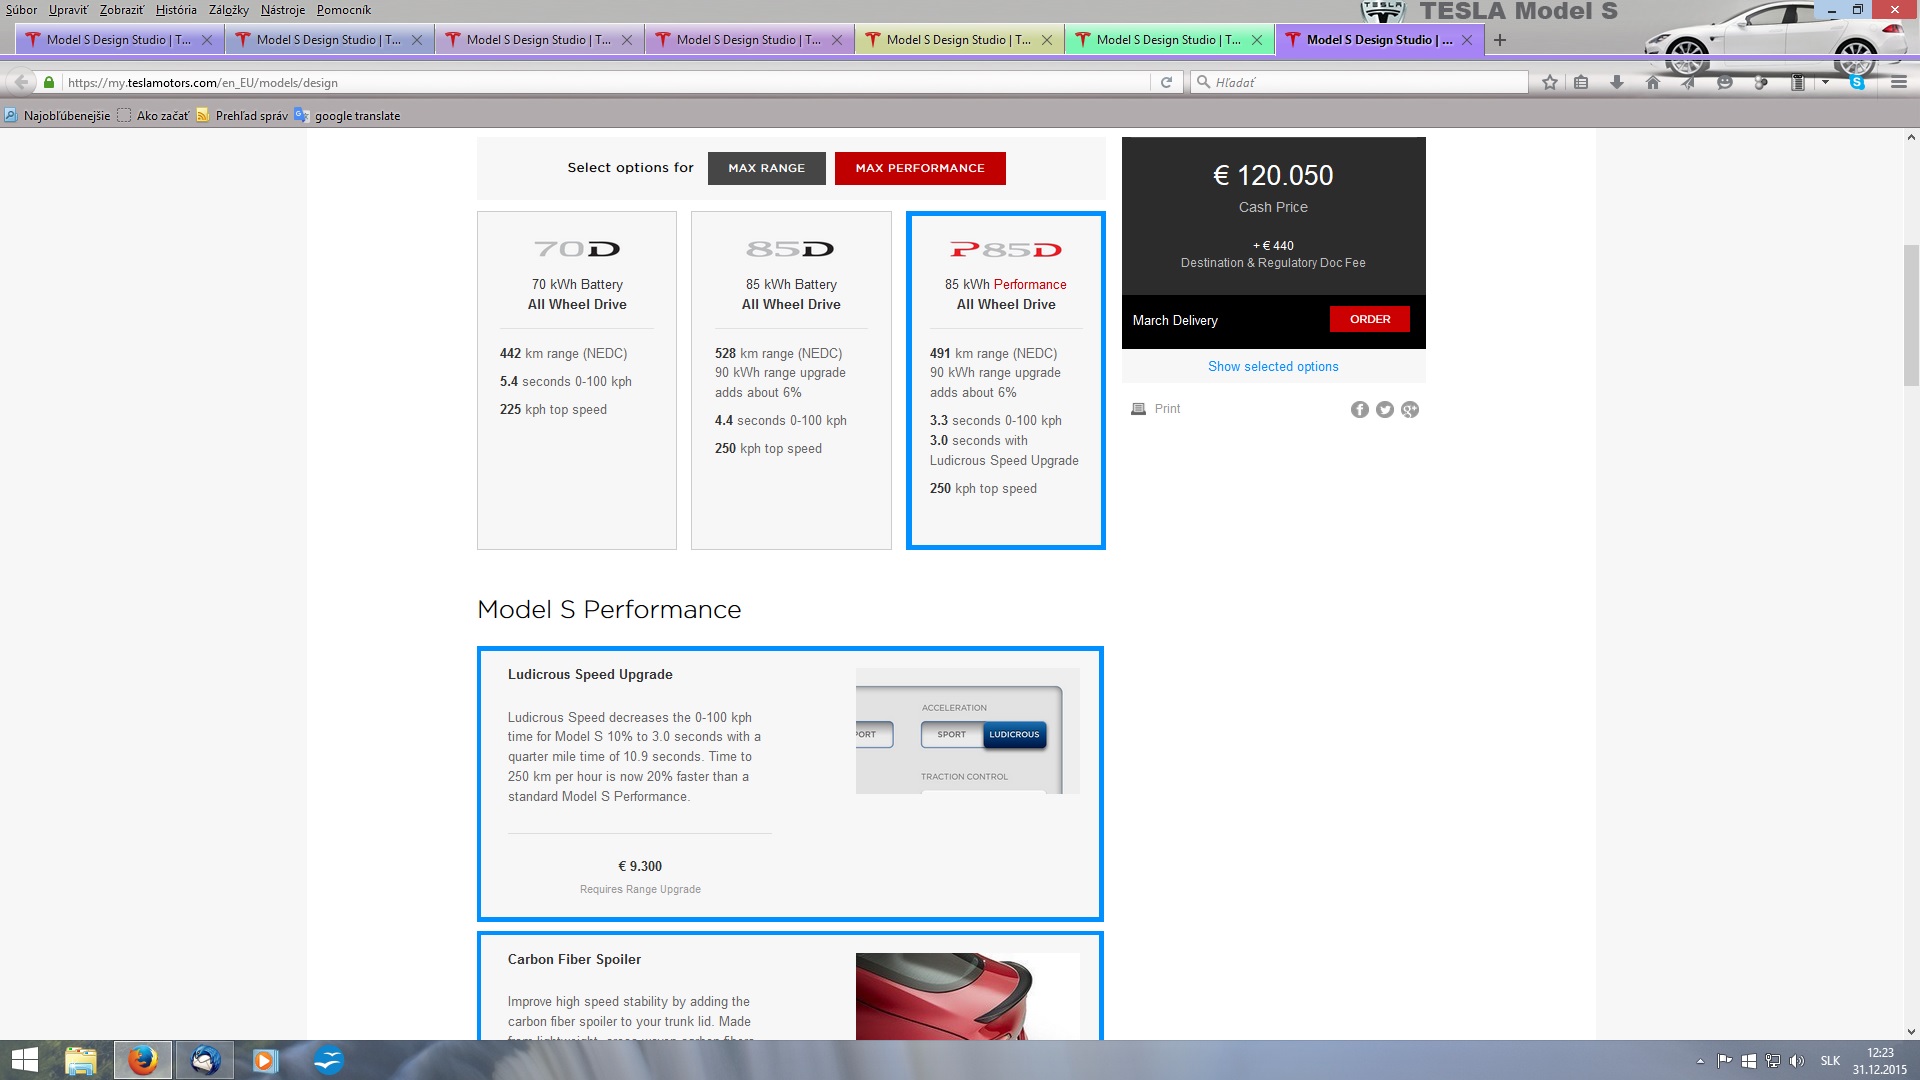Select the 70D battery option card
The height and width of the screenshot is (1080, 1920).
tap(577, 380)
